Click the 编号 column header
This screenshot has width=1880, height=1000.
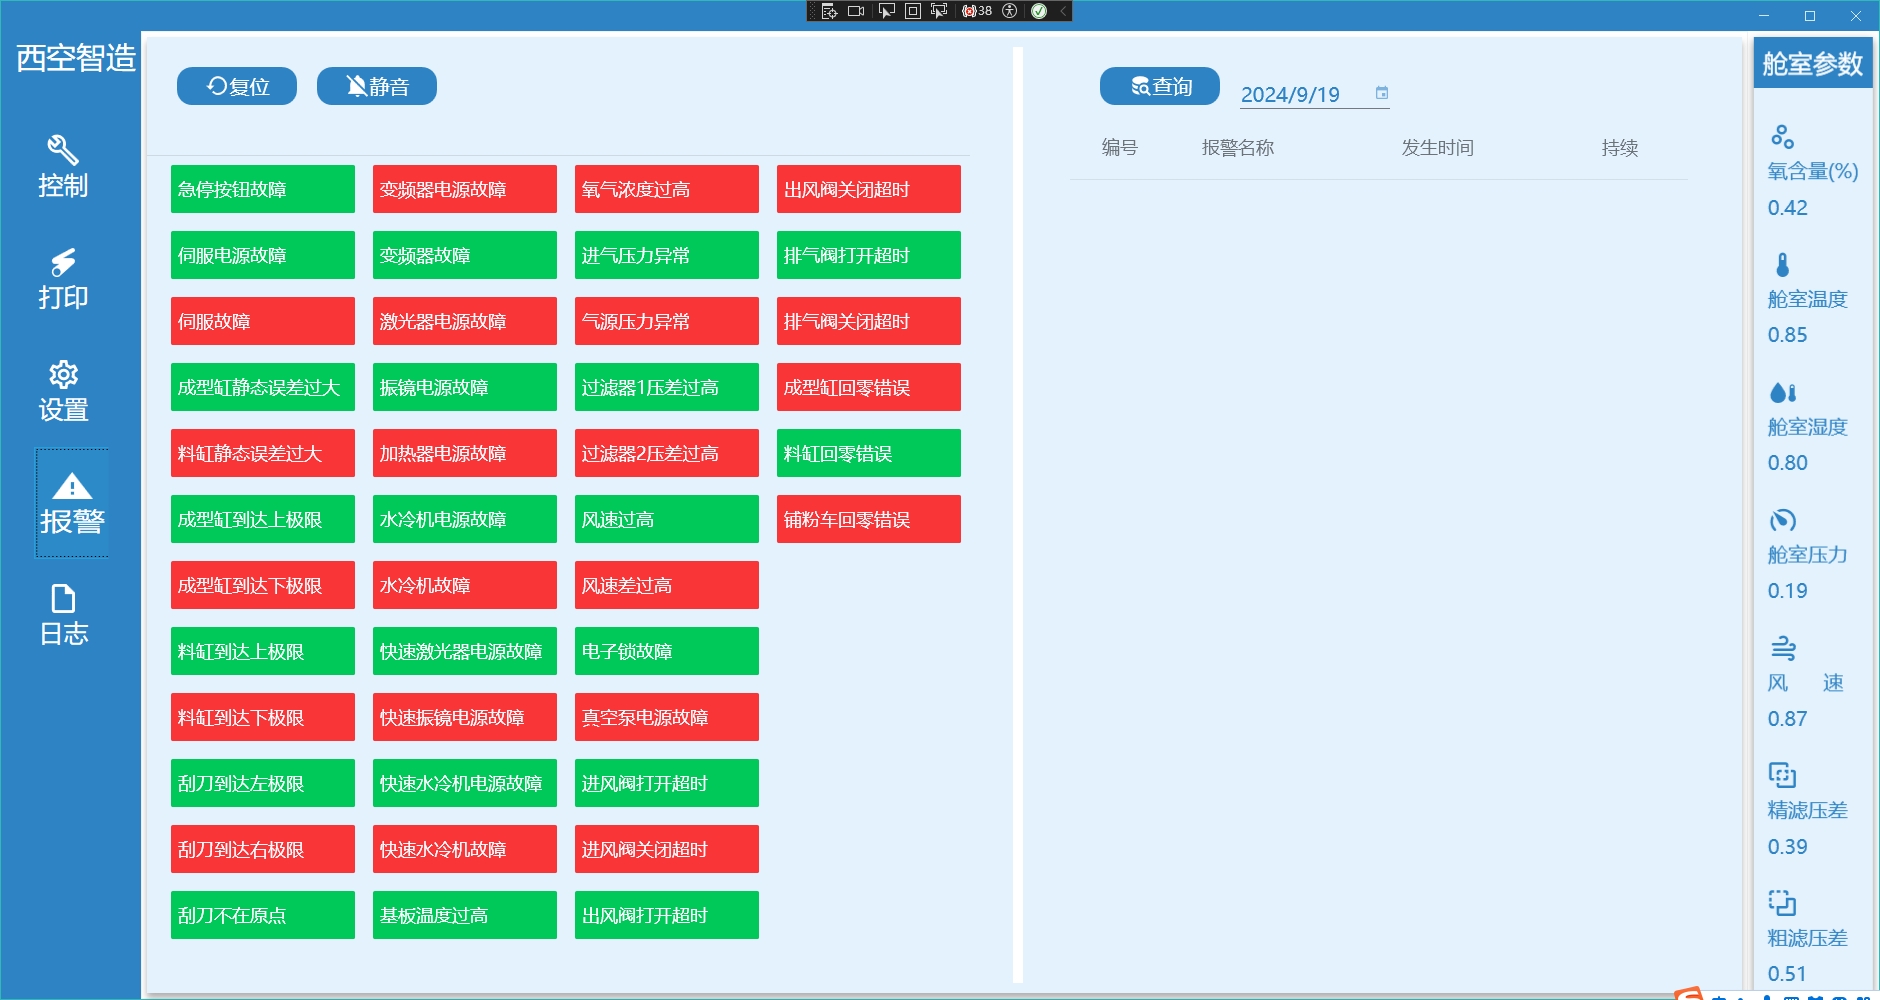(1120, 148)
